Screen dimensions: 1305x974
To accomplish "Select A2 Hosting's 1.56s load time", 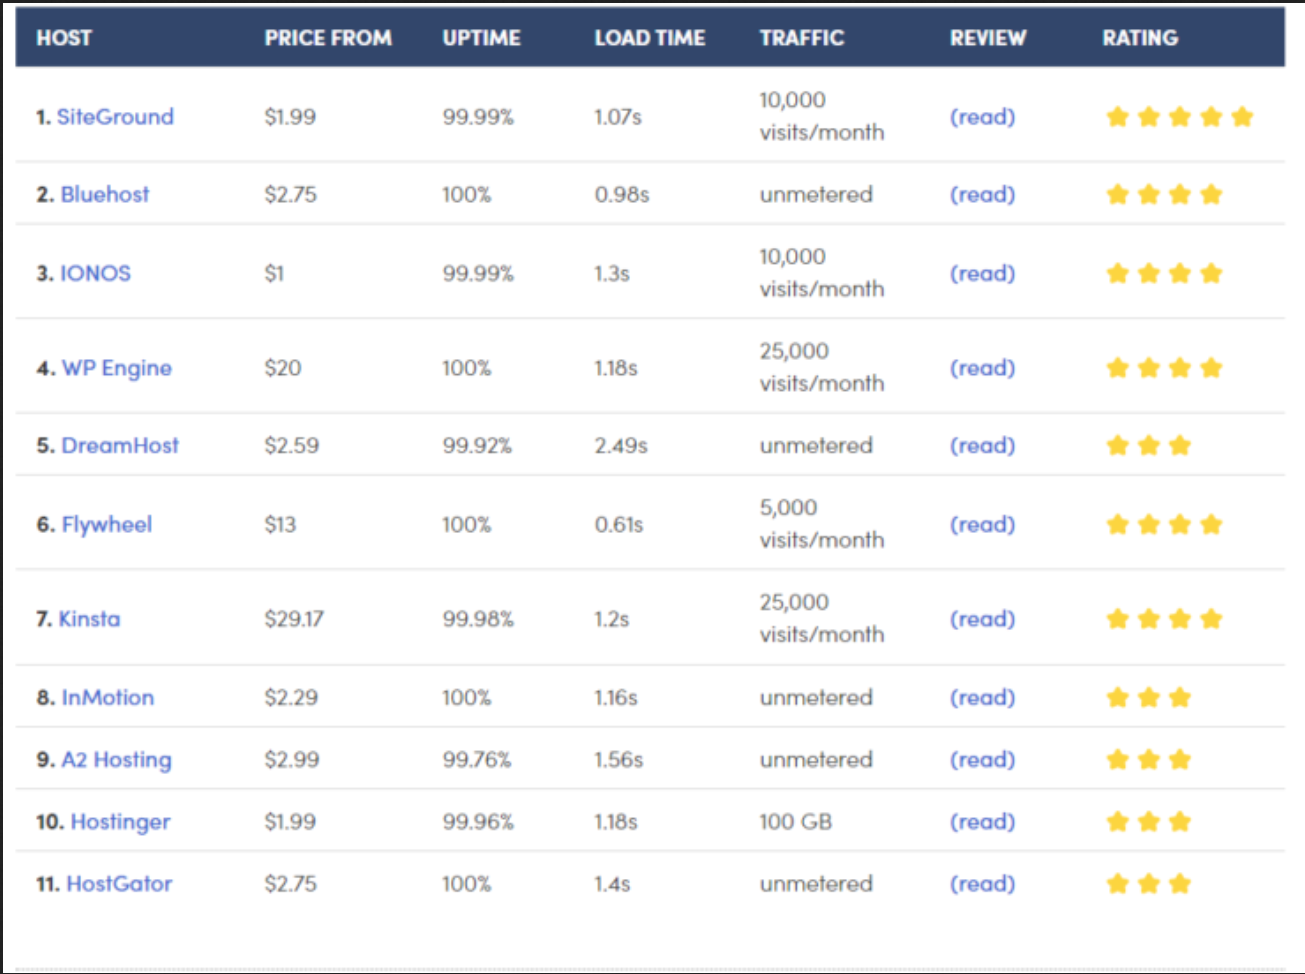I will tap(619, 760).
